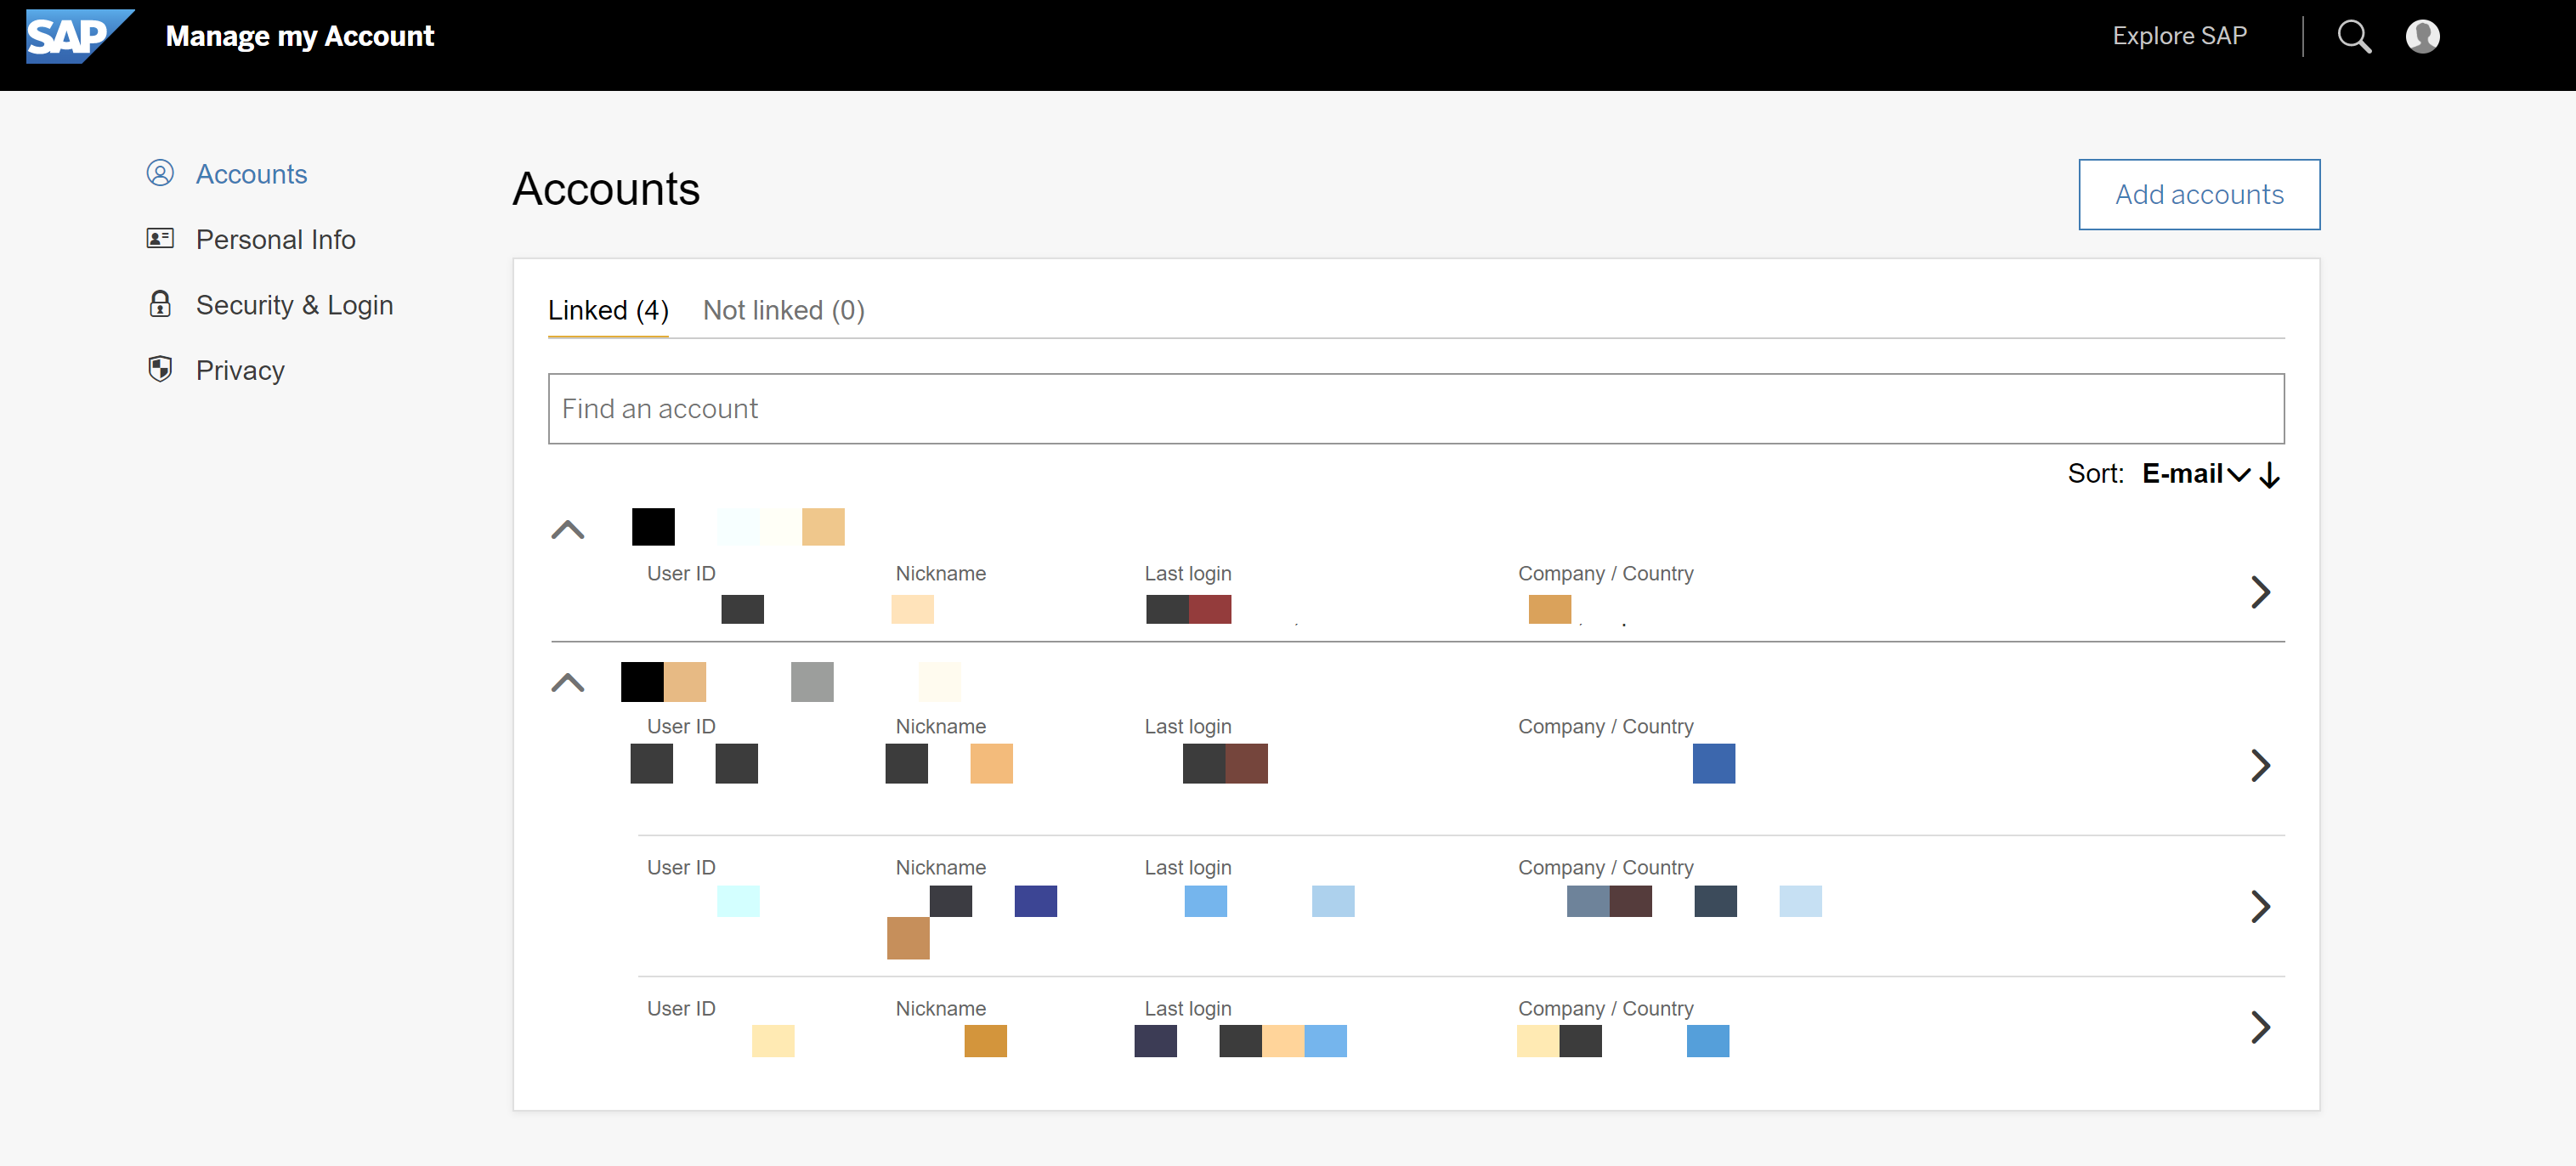
Task: Open first account details with right chevron
Action: point(2262,592)
